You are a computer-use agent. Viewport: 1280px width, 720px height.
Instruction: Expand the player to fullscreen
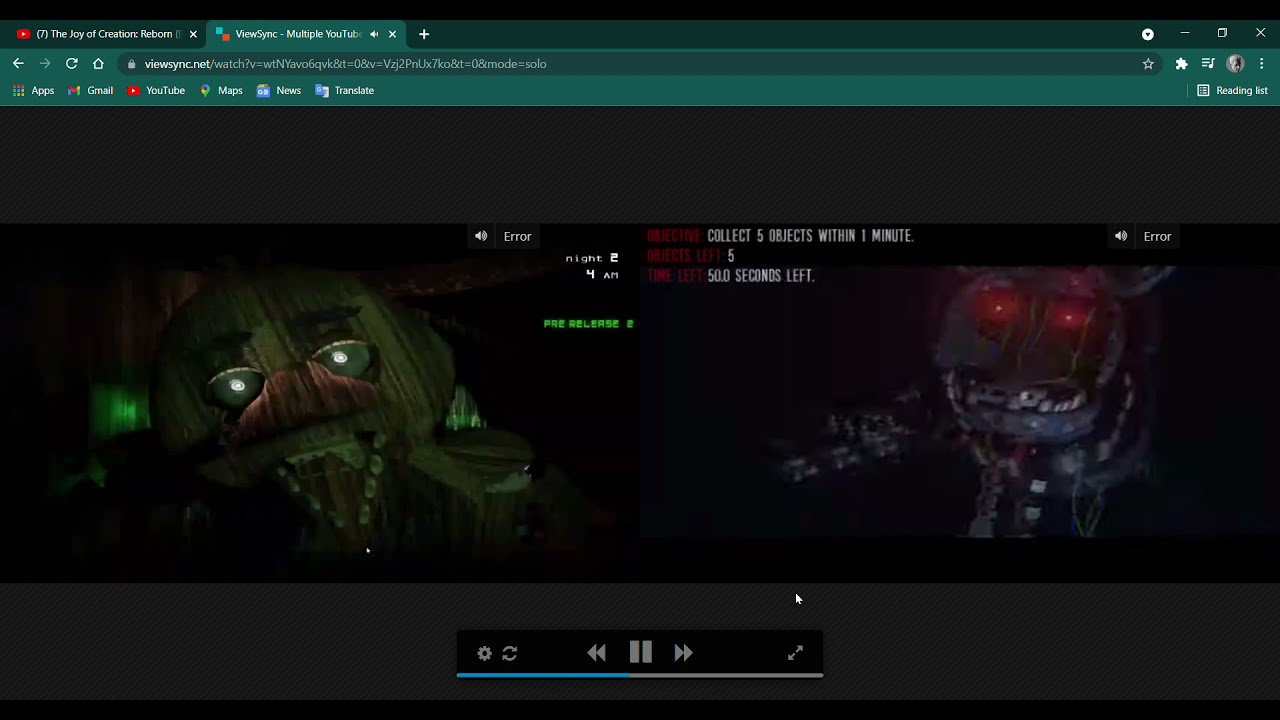[x=795, y=653]
